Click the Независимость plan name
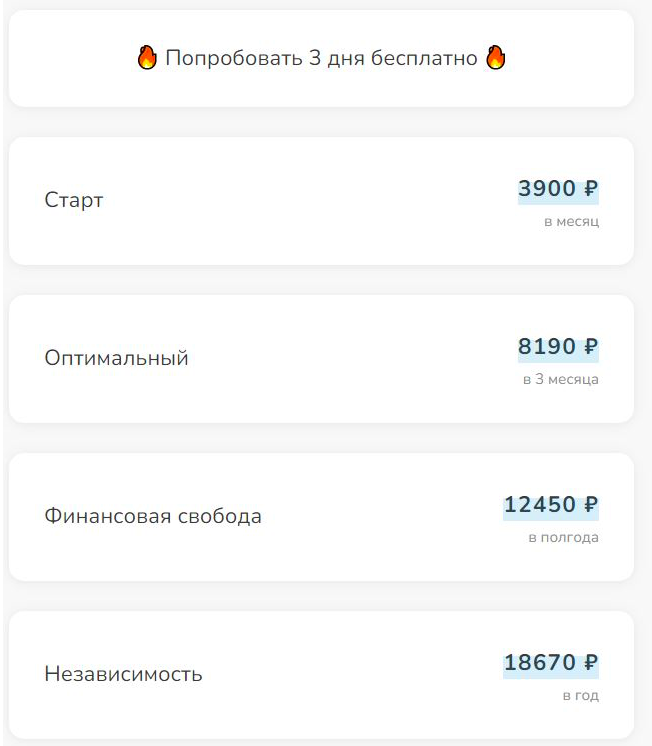 click(x=123, y=674)
